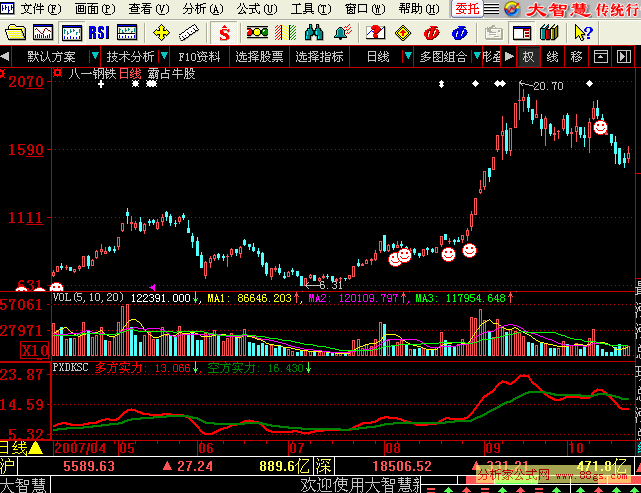Open the alarm bell alert icon
The image size is (641, 493).
click(343, 32)
